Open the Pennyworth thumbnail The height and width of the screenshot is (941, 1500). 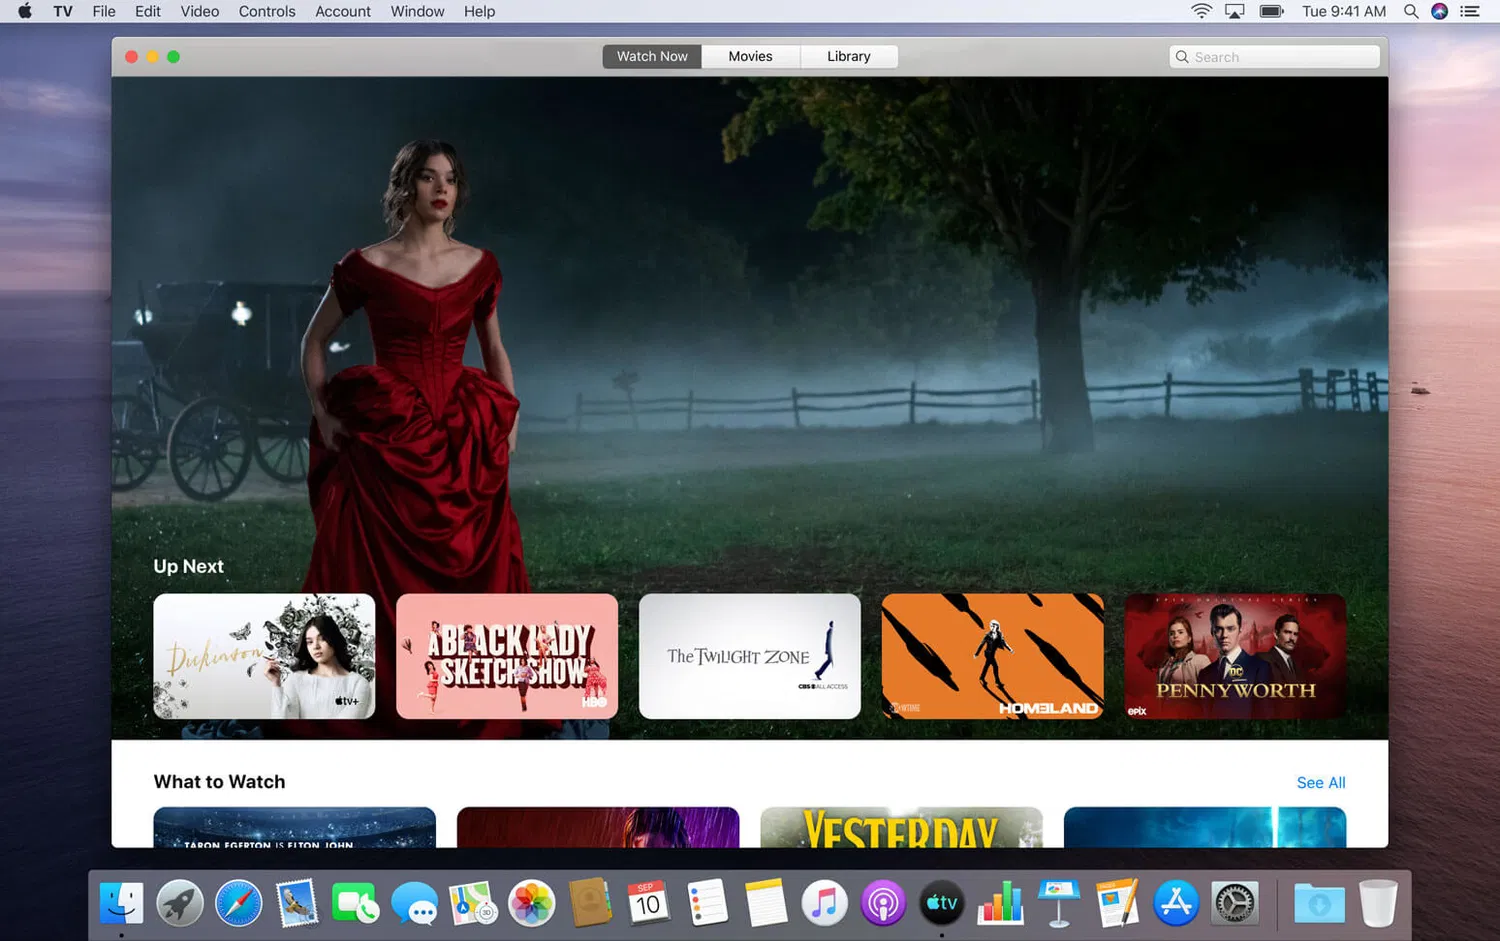coord(1235,656)
